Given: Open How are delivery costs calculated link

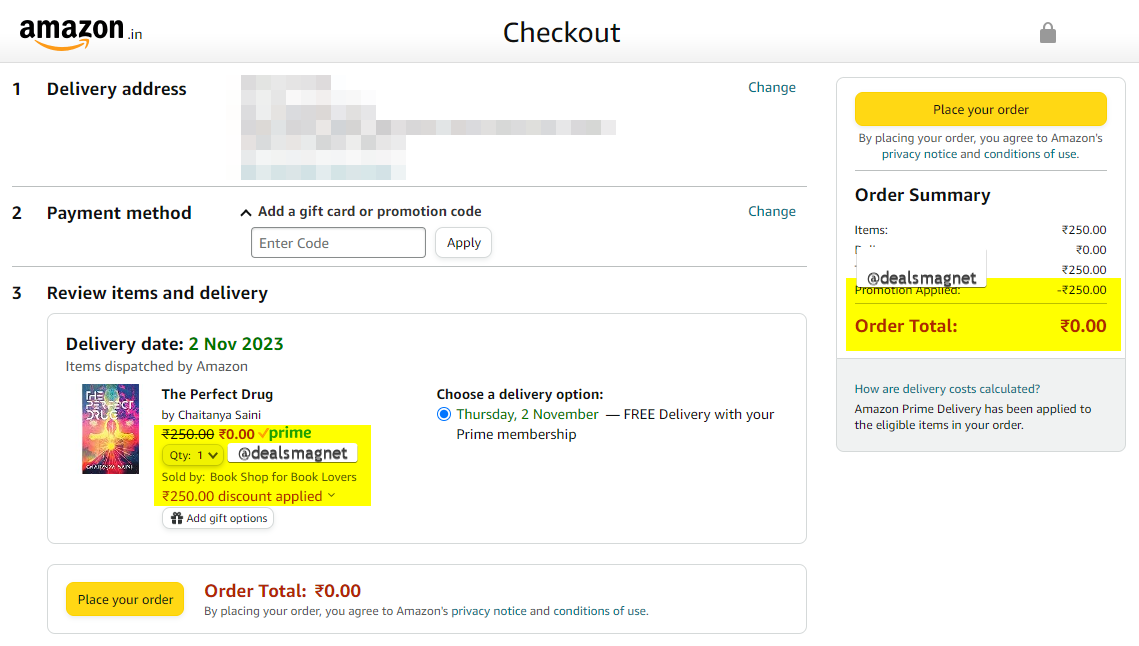Looking at the screenshot, I should [947, 389].
